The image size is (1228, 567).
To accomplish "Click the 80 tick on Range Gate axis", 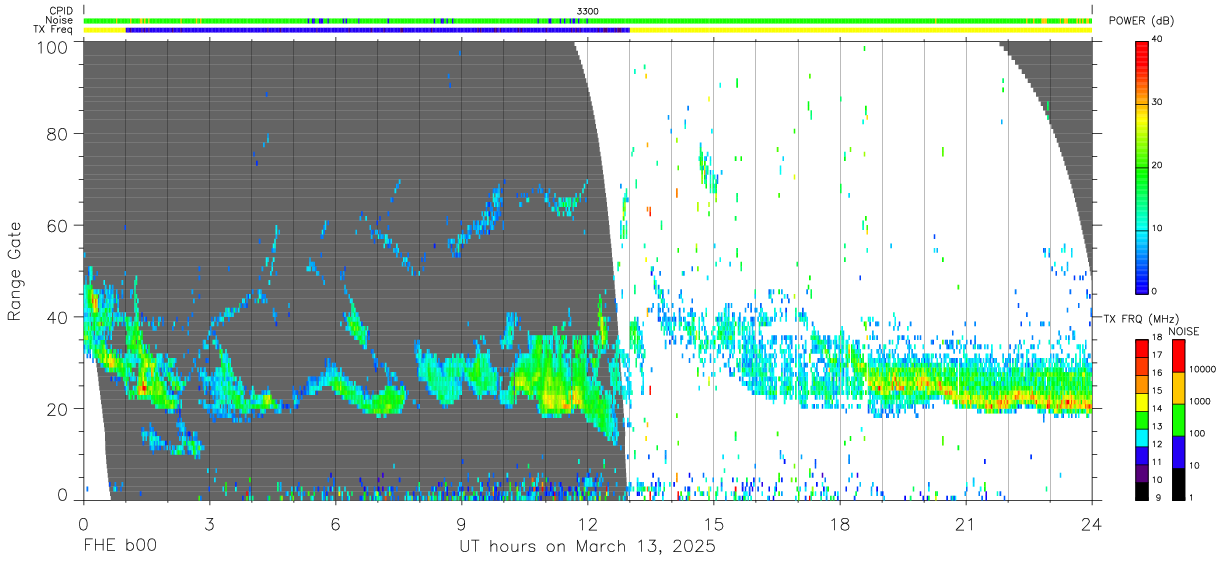I will pos(57,134).
